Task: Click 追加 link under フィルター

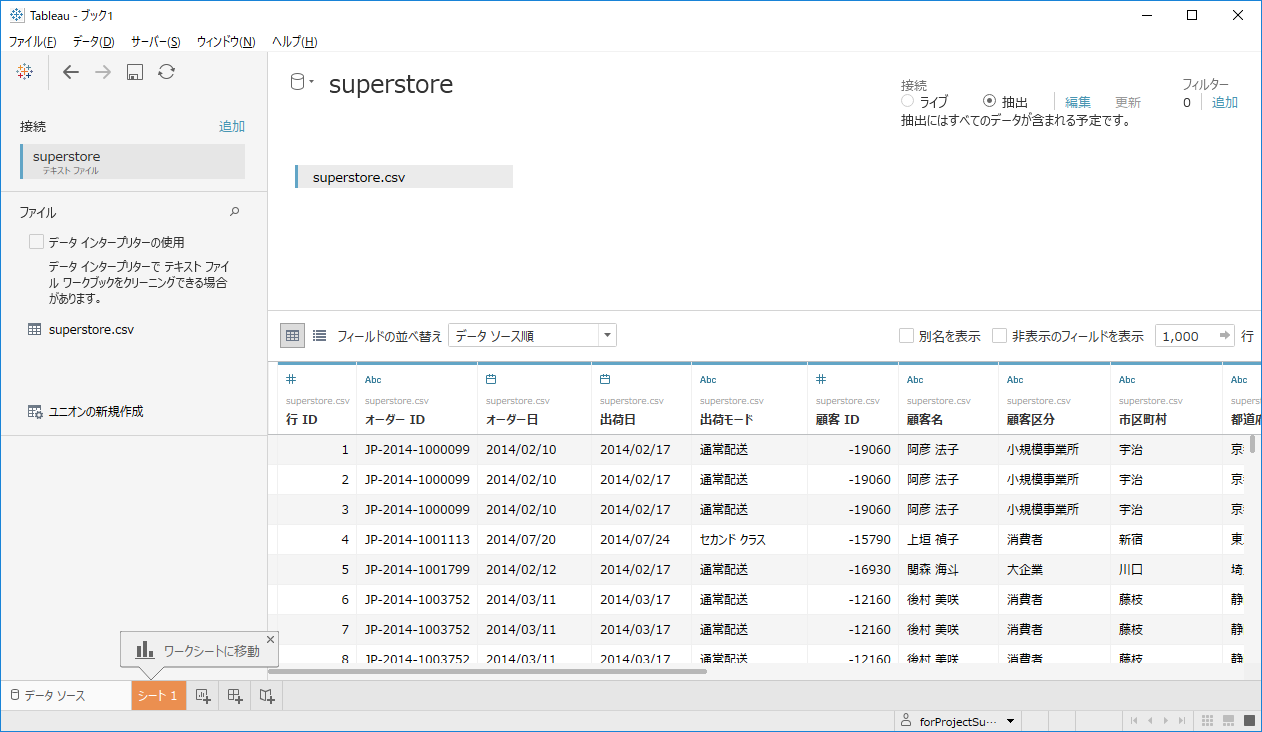Action: coord(1225,102)
